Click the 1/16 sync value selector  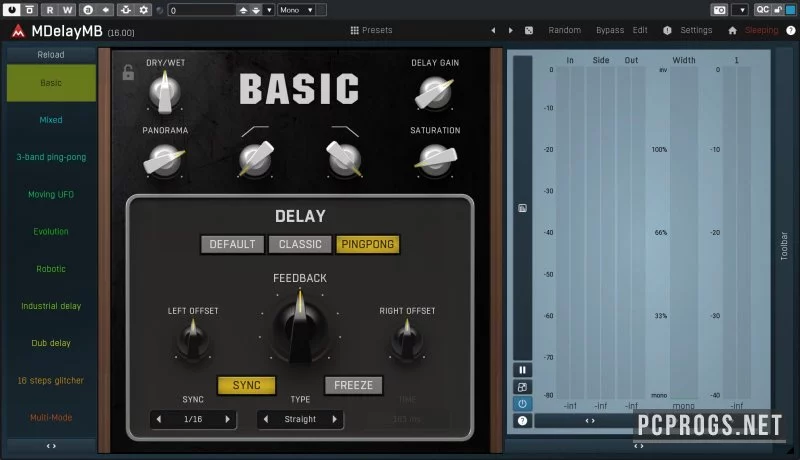coord(193,419)
